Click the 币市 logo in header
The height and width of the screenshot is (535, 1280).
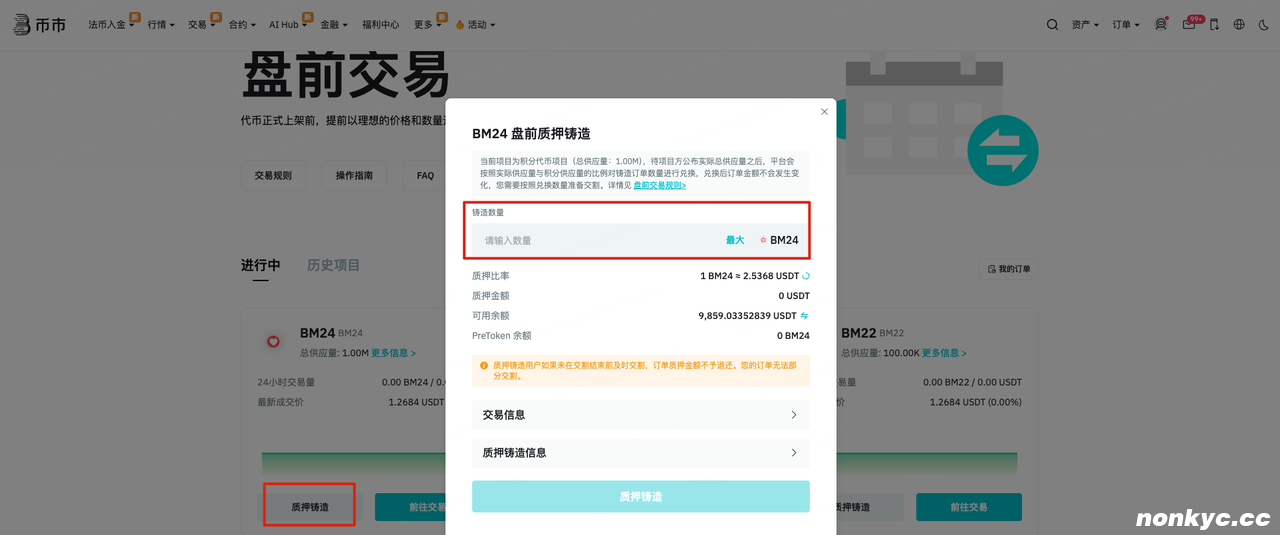40,25
